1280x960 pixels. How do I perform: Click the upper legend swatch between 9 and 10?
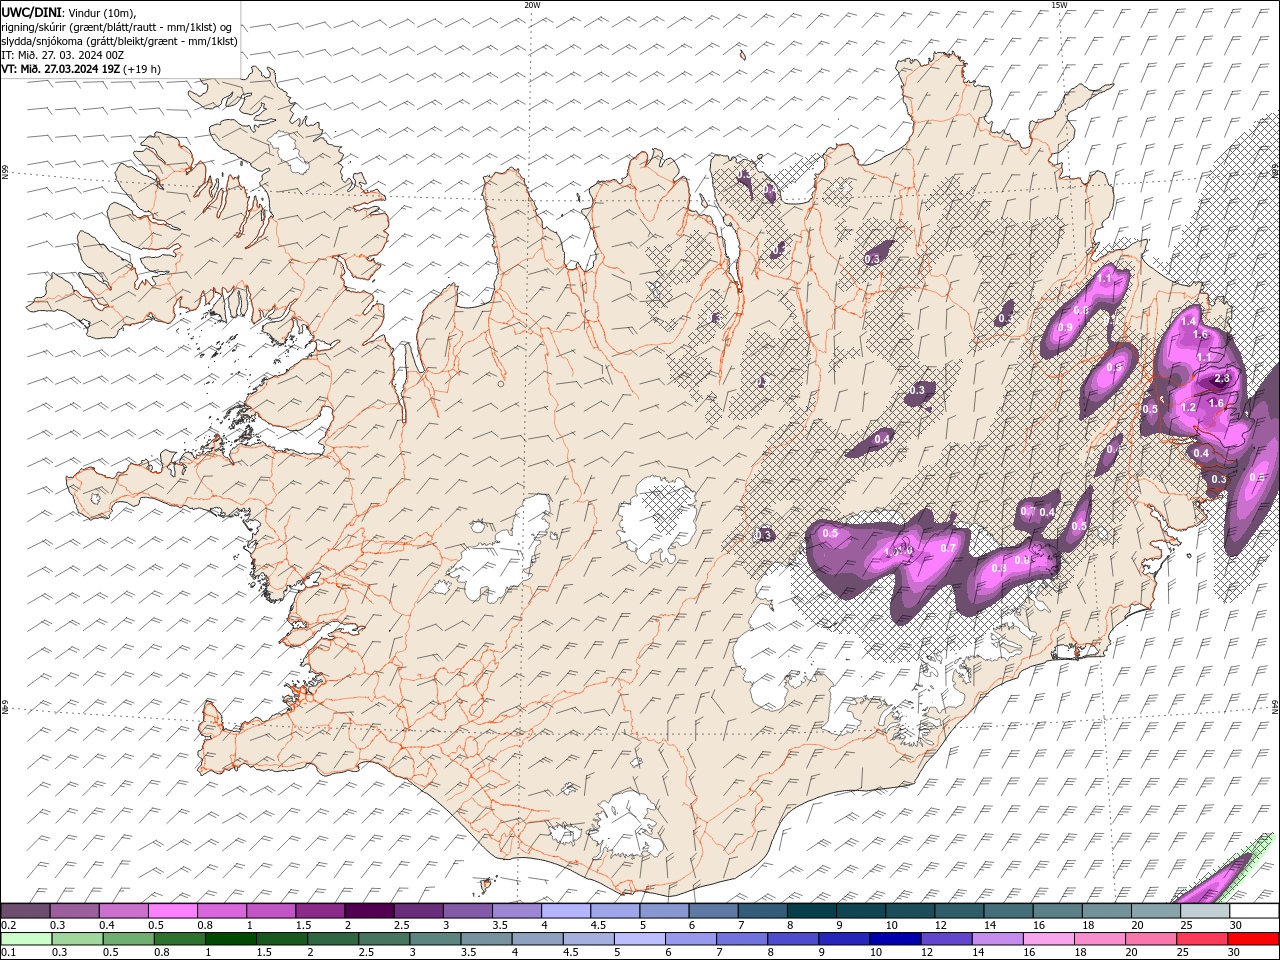click(861, 911)
